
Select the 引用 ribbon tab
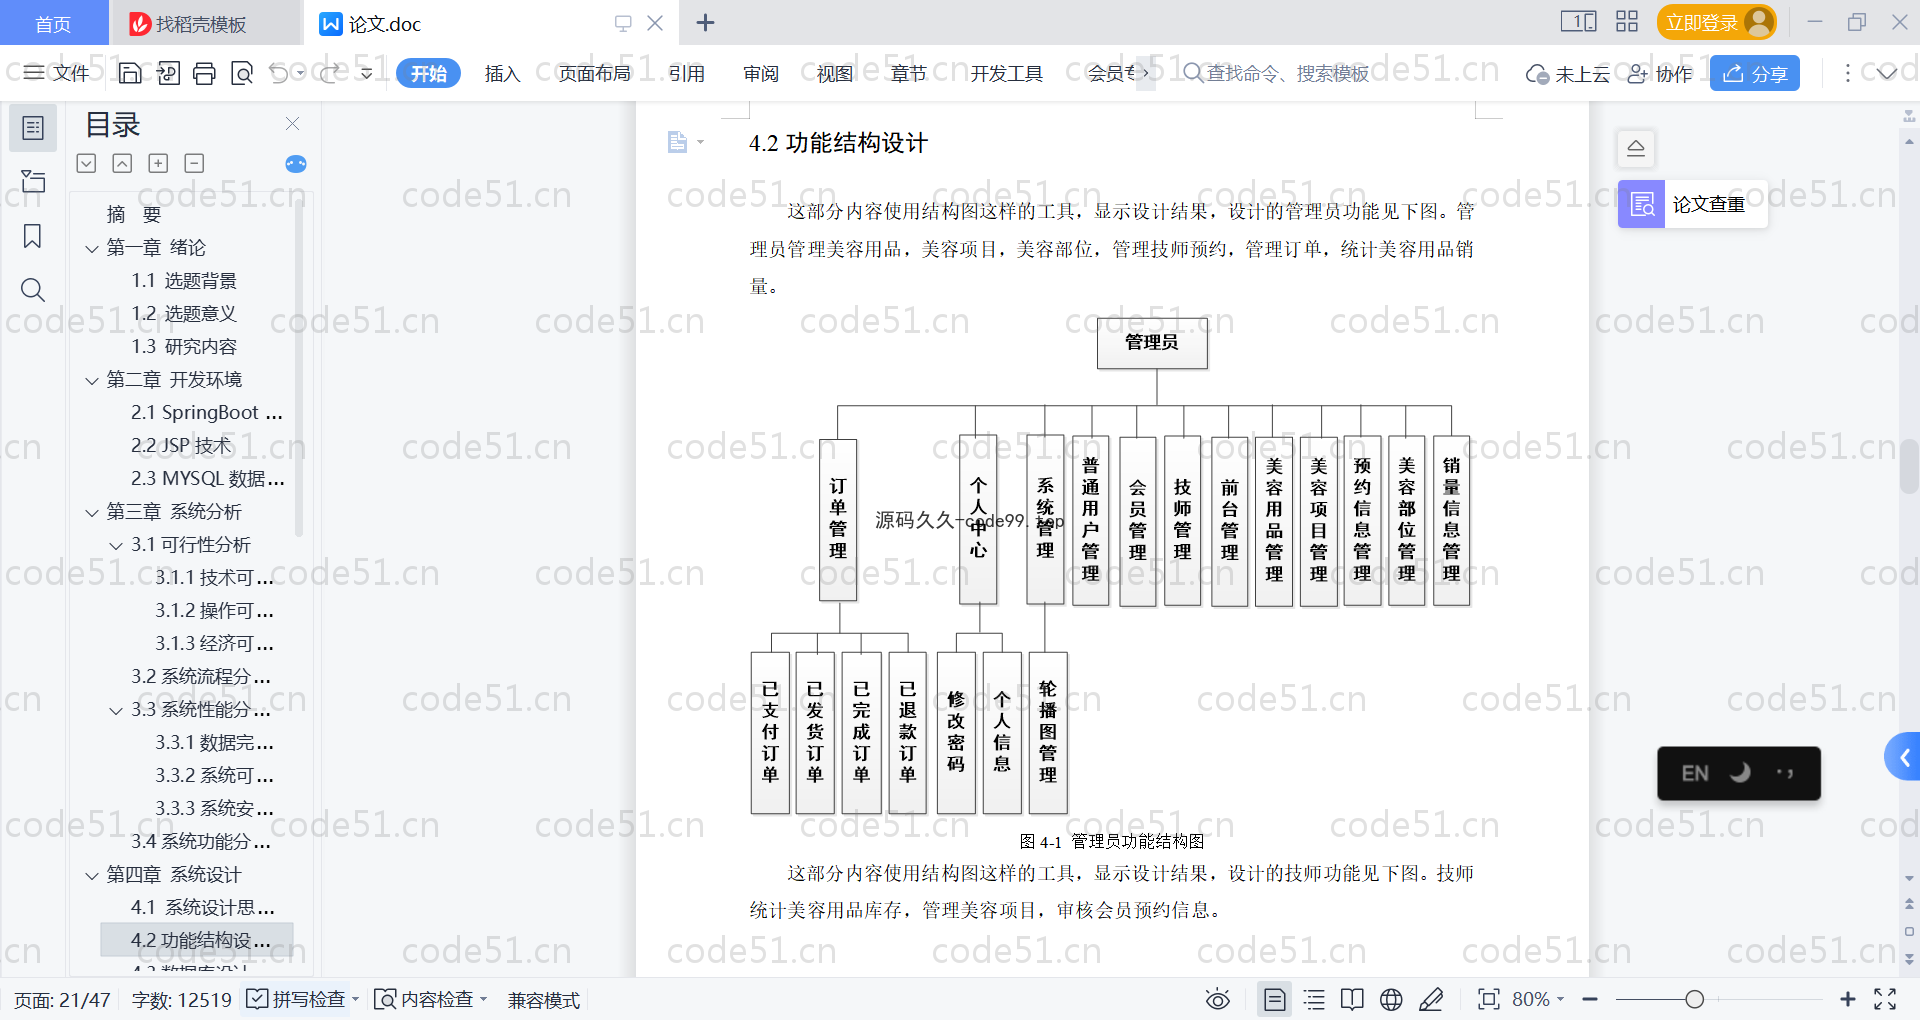(x=687, y=73)
